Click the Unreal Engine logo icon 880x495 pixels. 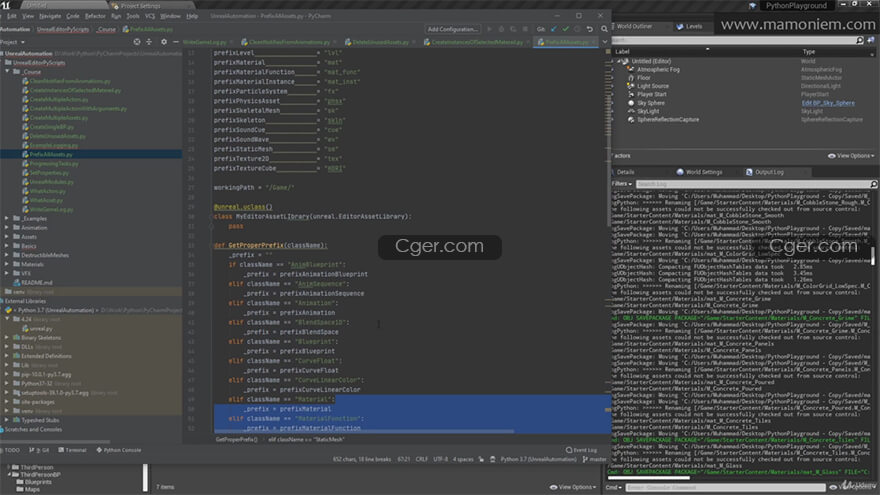click(x=6, y=4)
